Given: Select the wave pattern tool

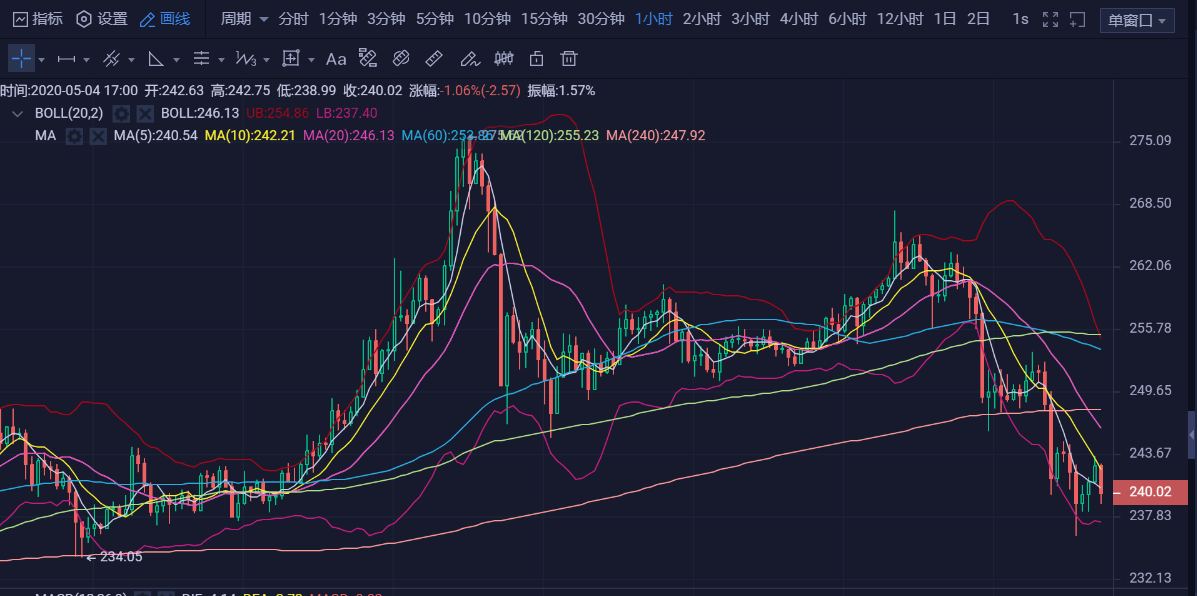Looking at the screenshot, I should (x=246, y=58).
